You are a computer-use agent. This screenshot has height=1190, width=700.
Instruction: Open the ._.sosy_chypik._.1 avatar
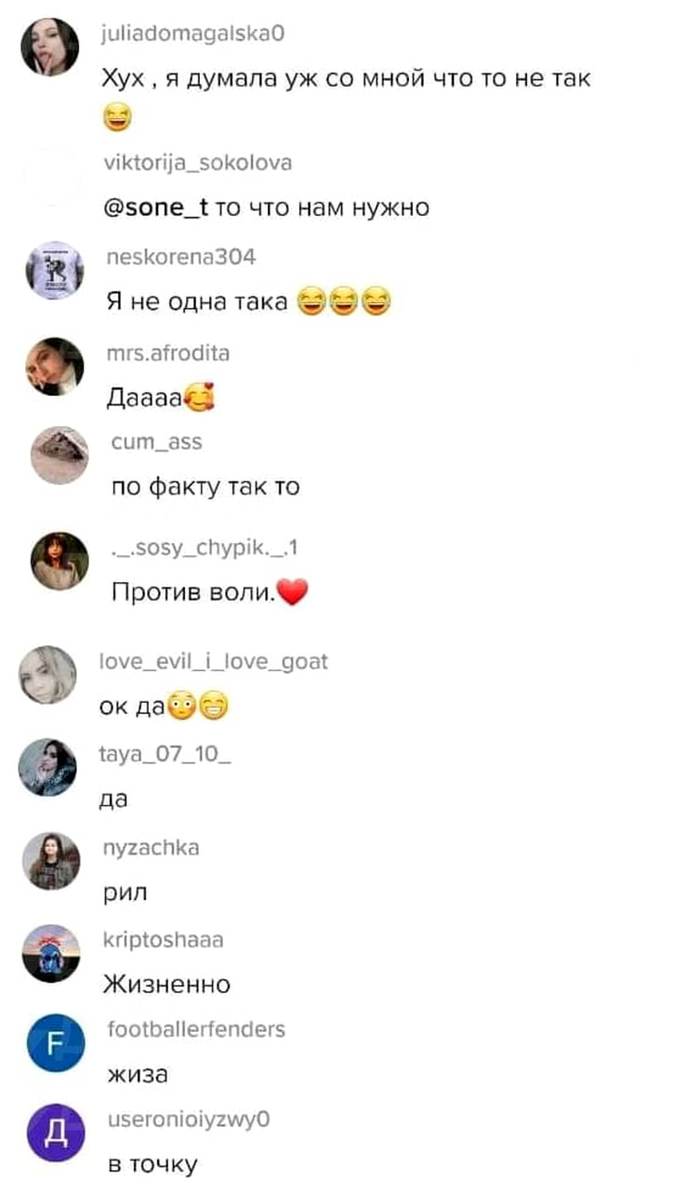[x=59, y=561]
